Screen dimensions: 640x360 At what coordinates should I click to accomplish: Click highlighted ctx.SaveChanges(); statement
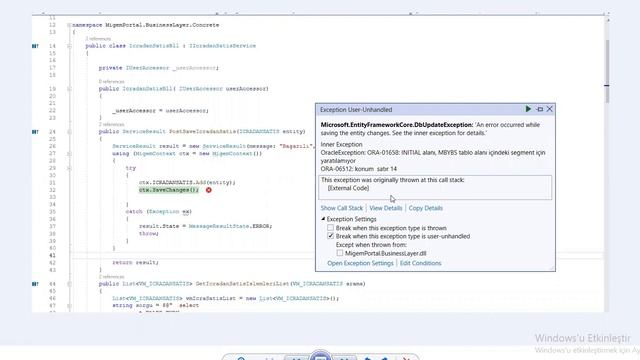[x=169, y=190]
